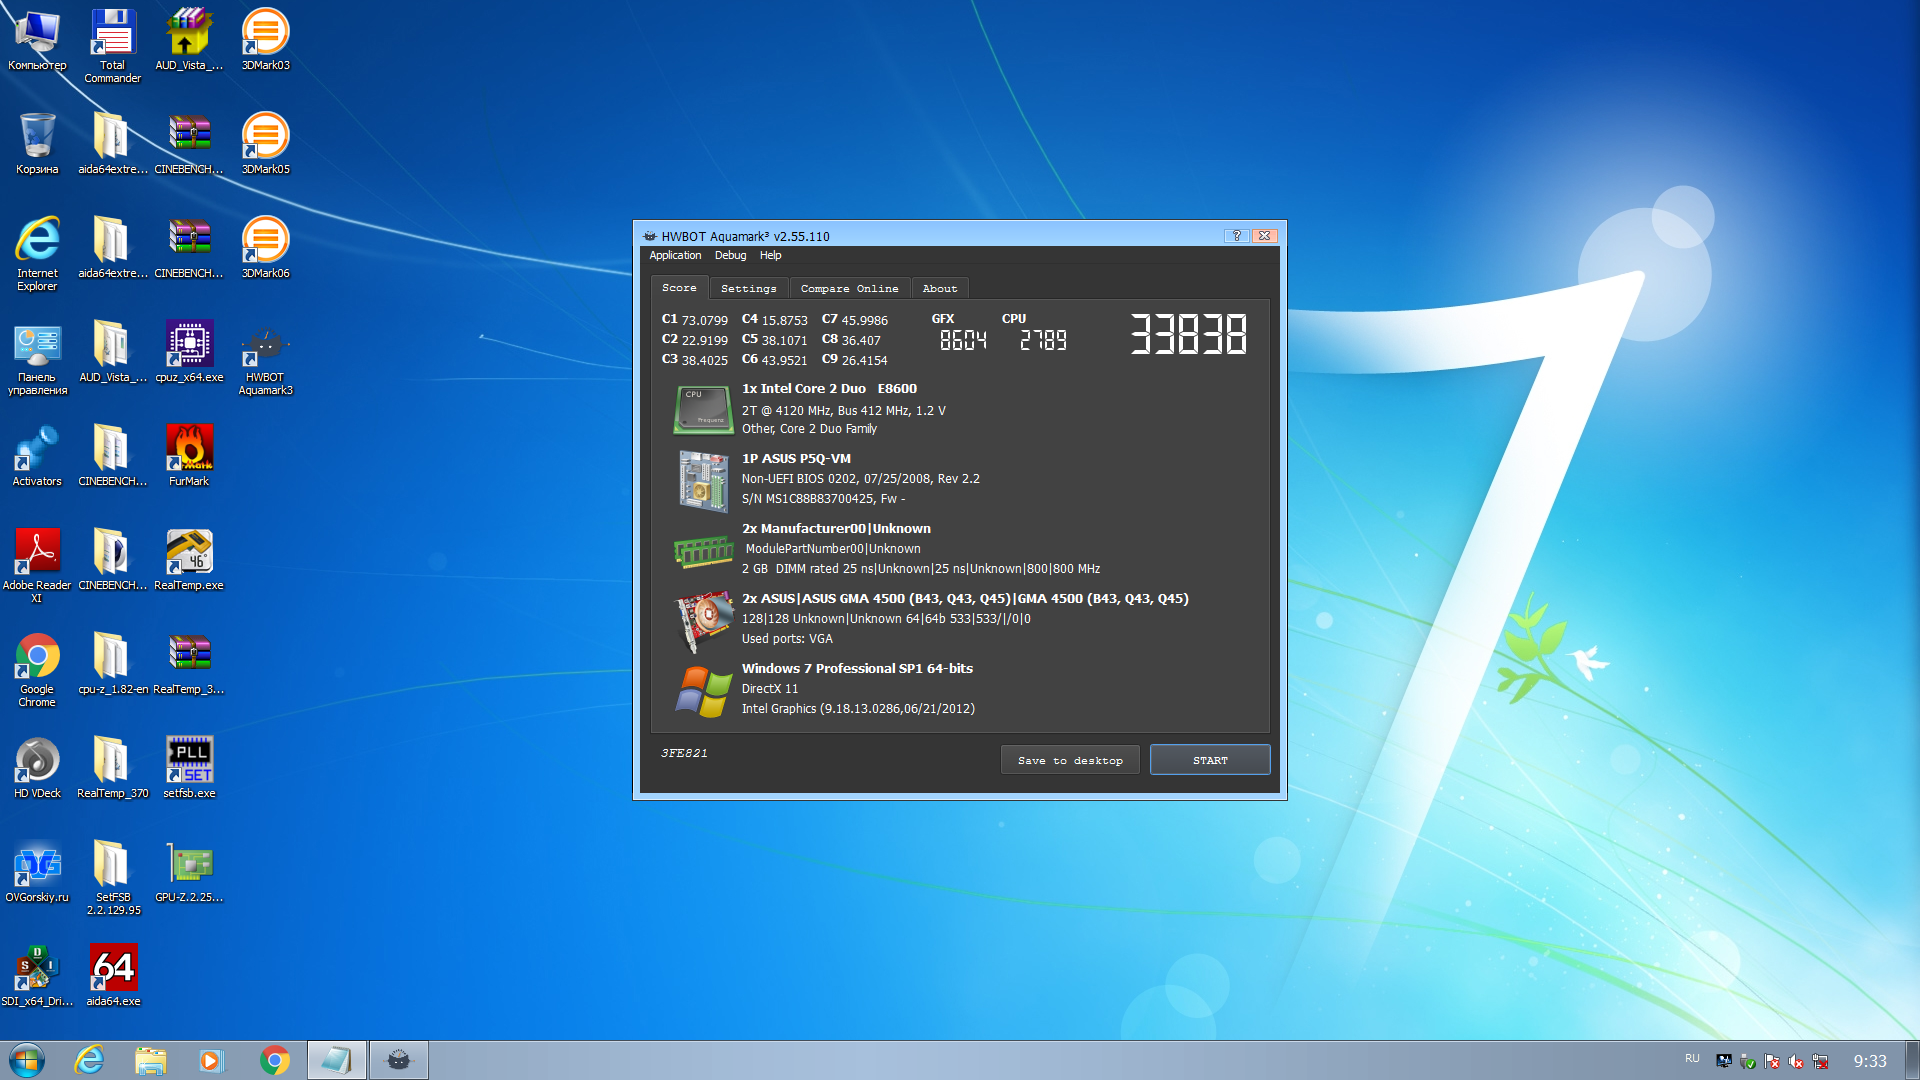Click the green RAM module icon
The width and height of the screenshot is (1920, 1080).
click(x=703, y=551)
